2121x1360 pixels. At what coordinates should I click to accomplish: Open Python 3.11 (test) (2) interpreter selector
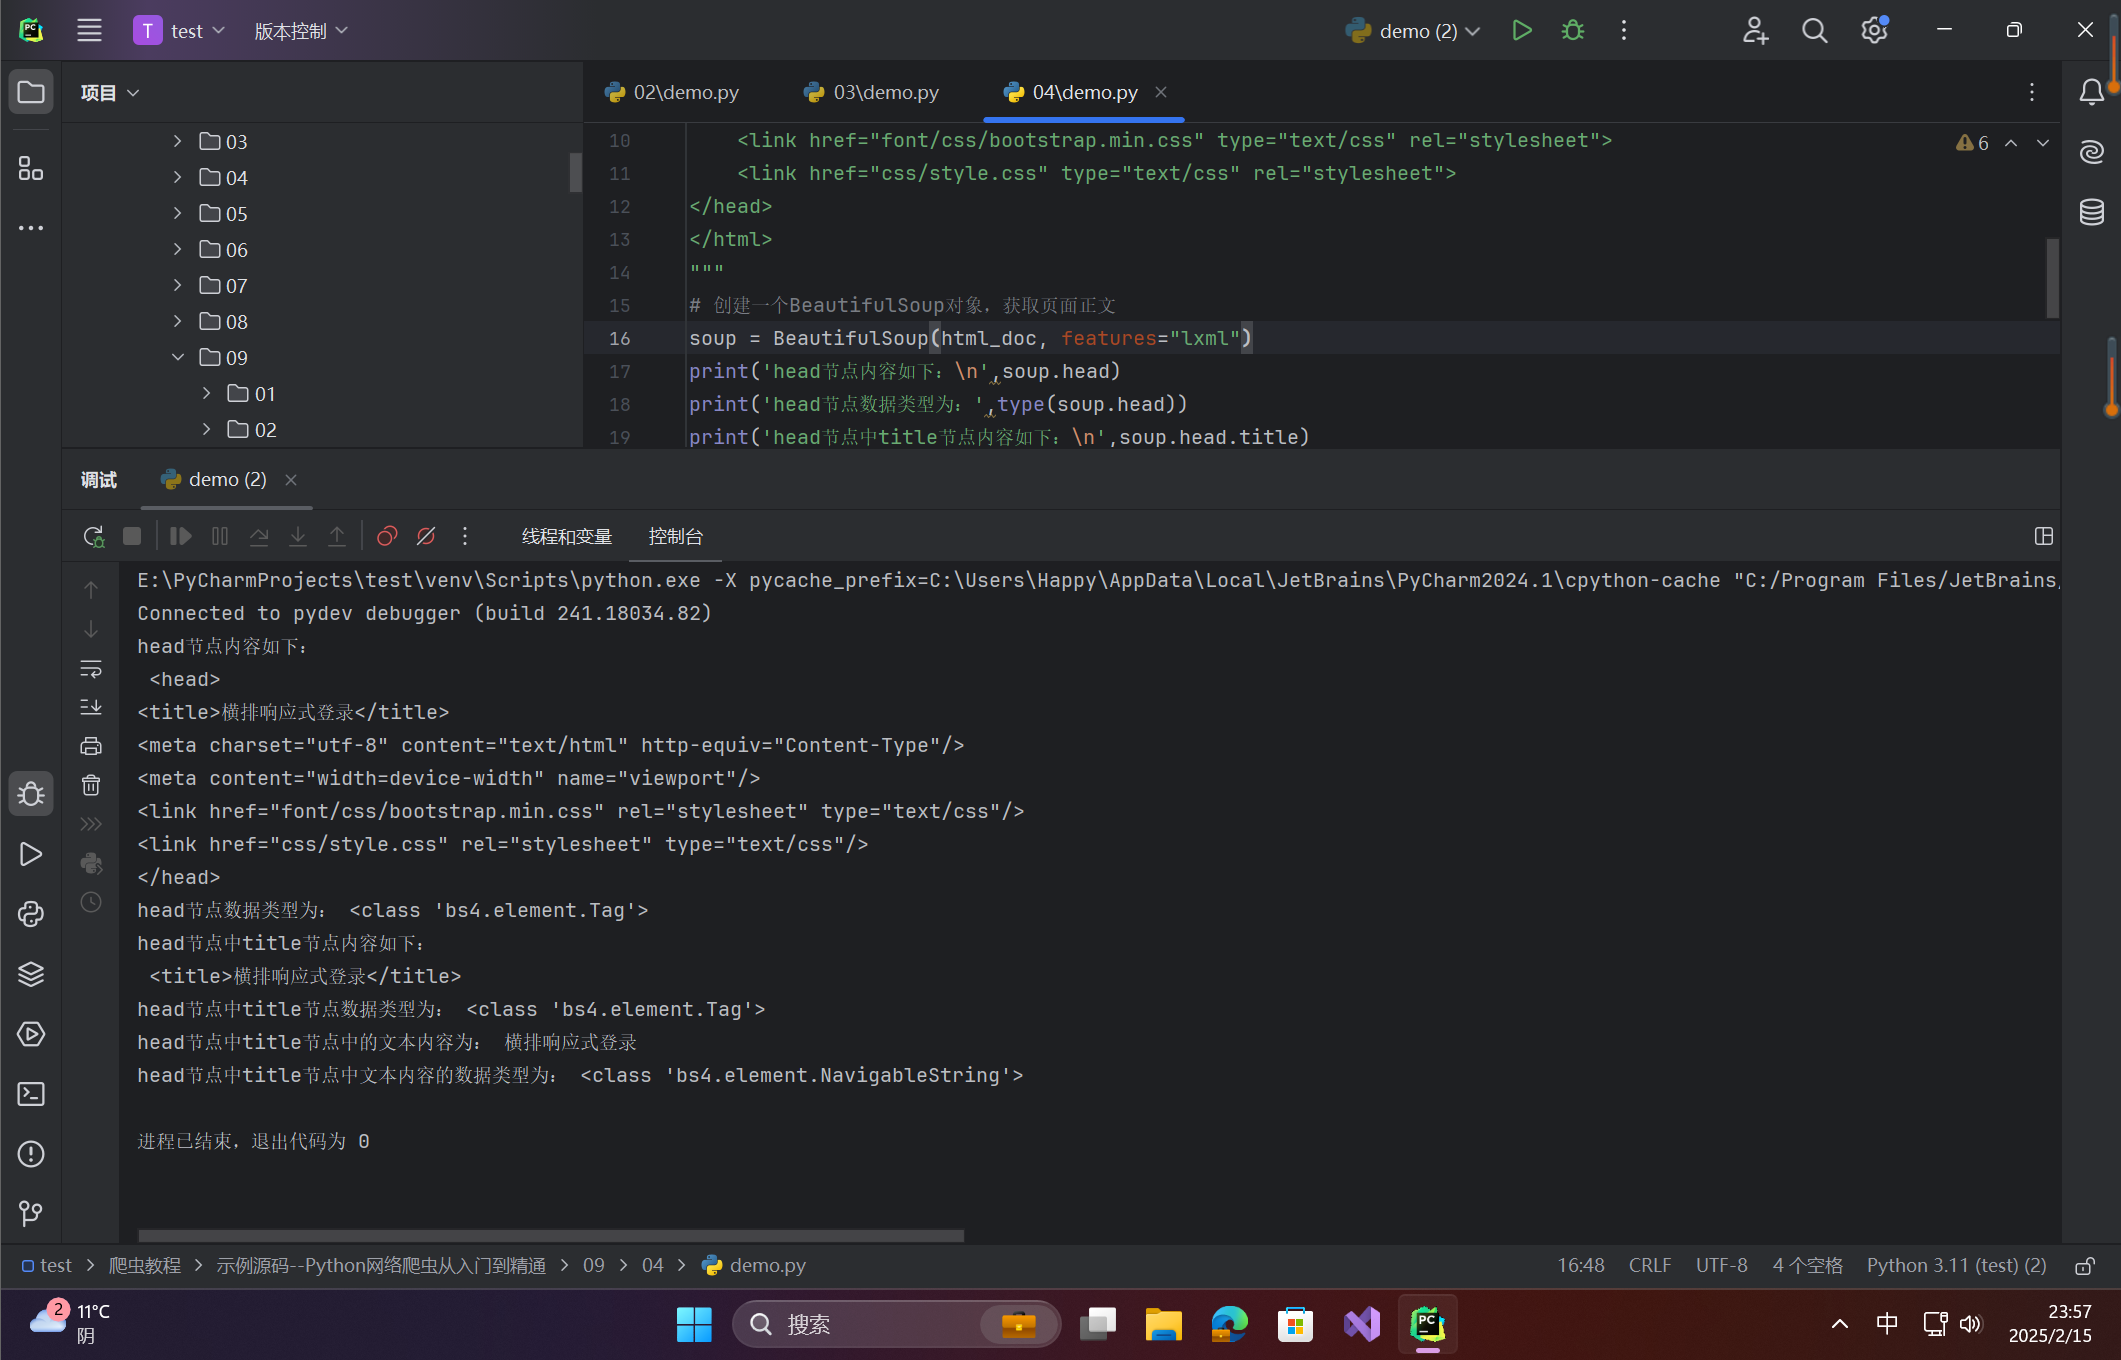click(1957, 1266)
